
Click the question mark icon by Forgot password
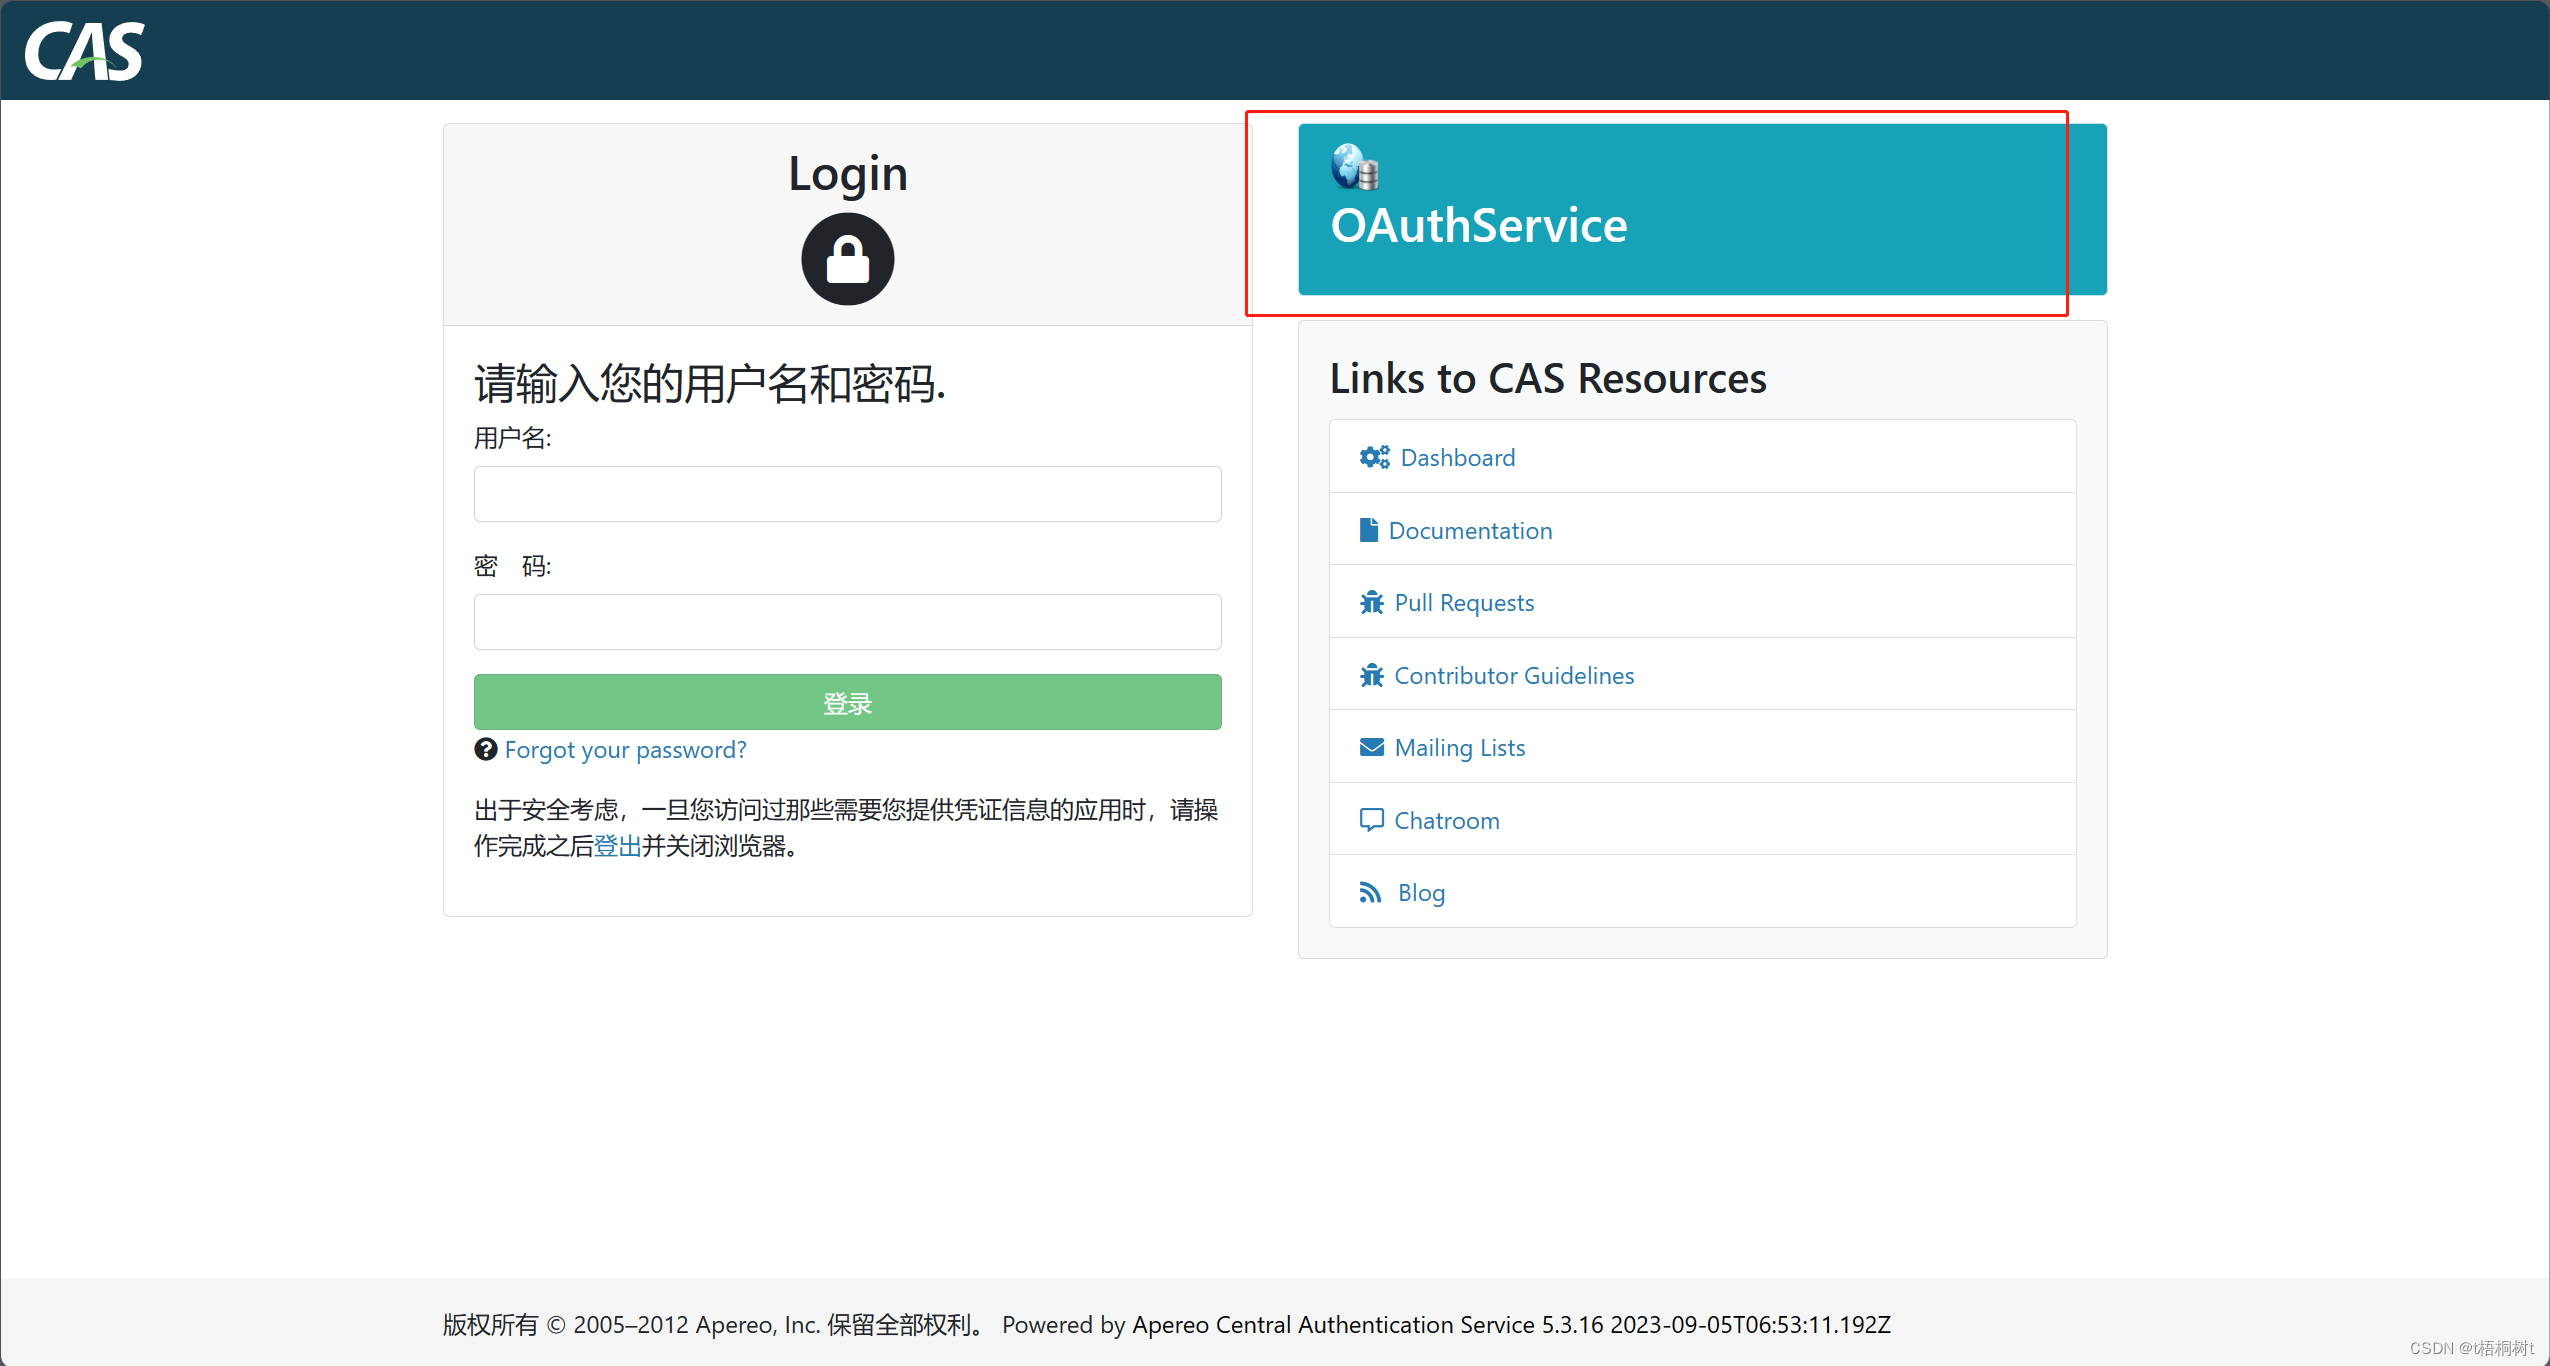[485, 749]
